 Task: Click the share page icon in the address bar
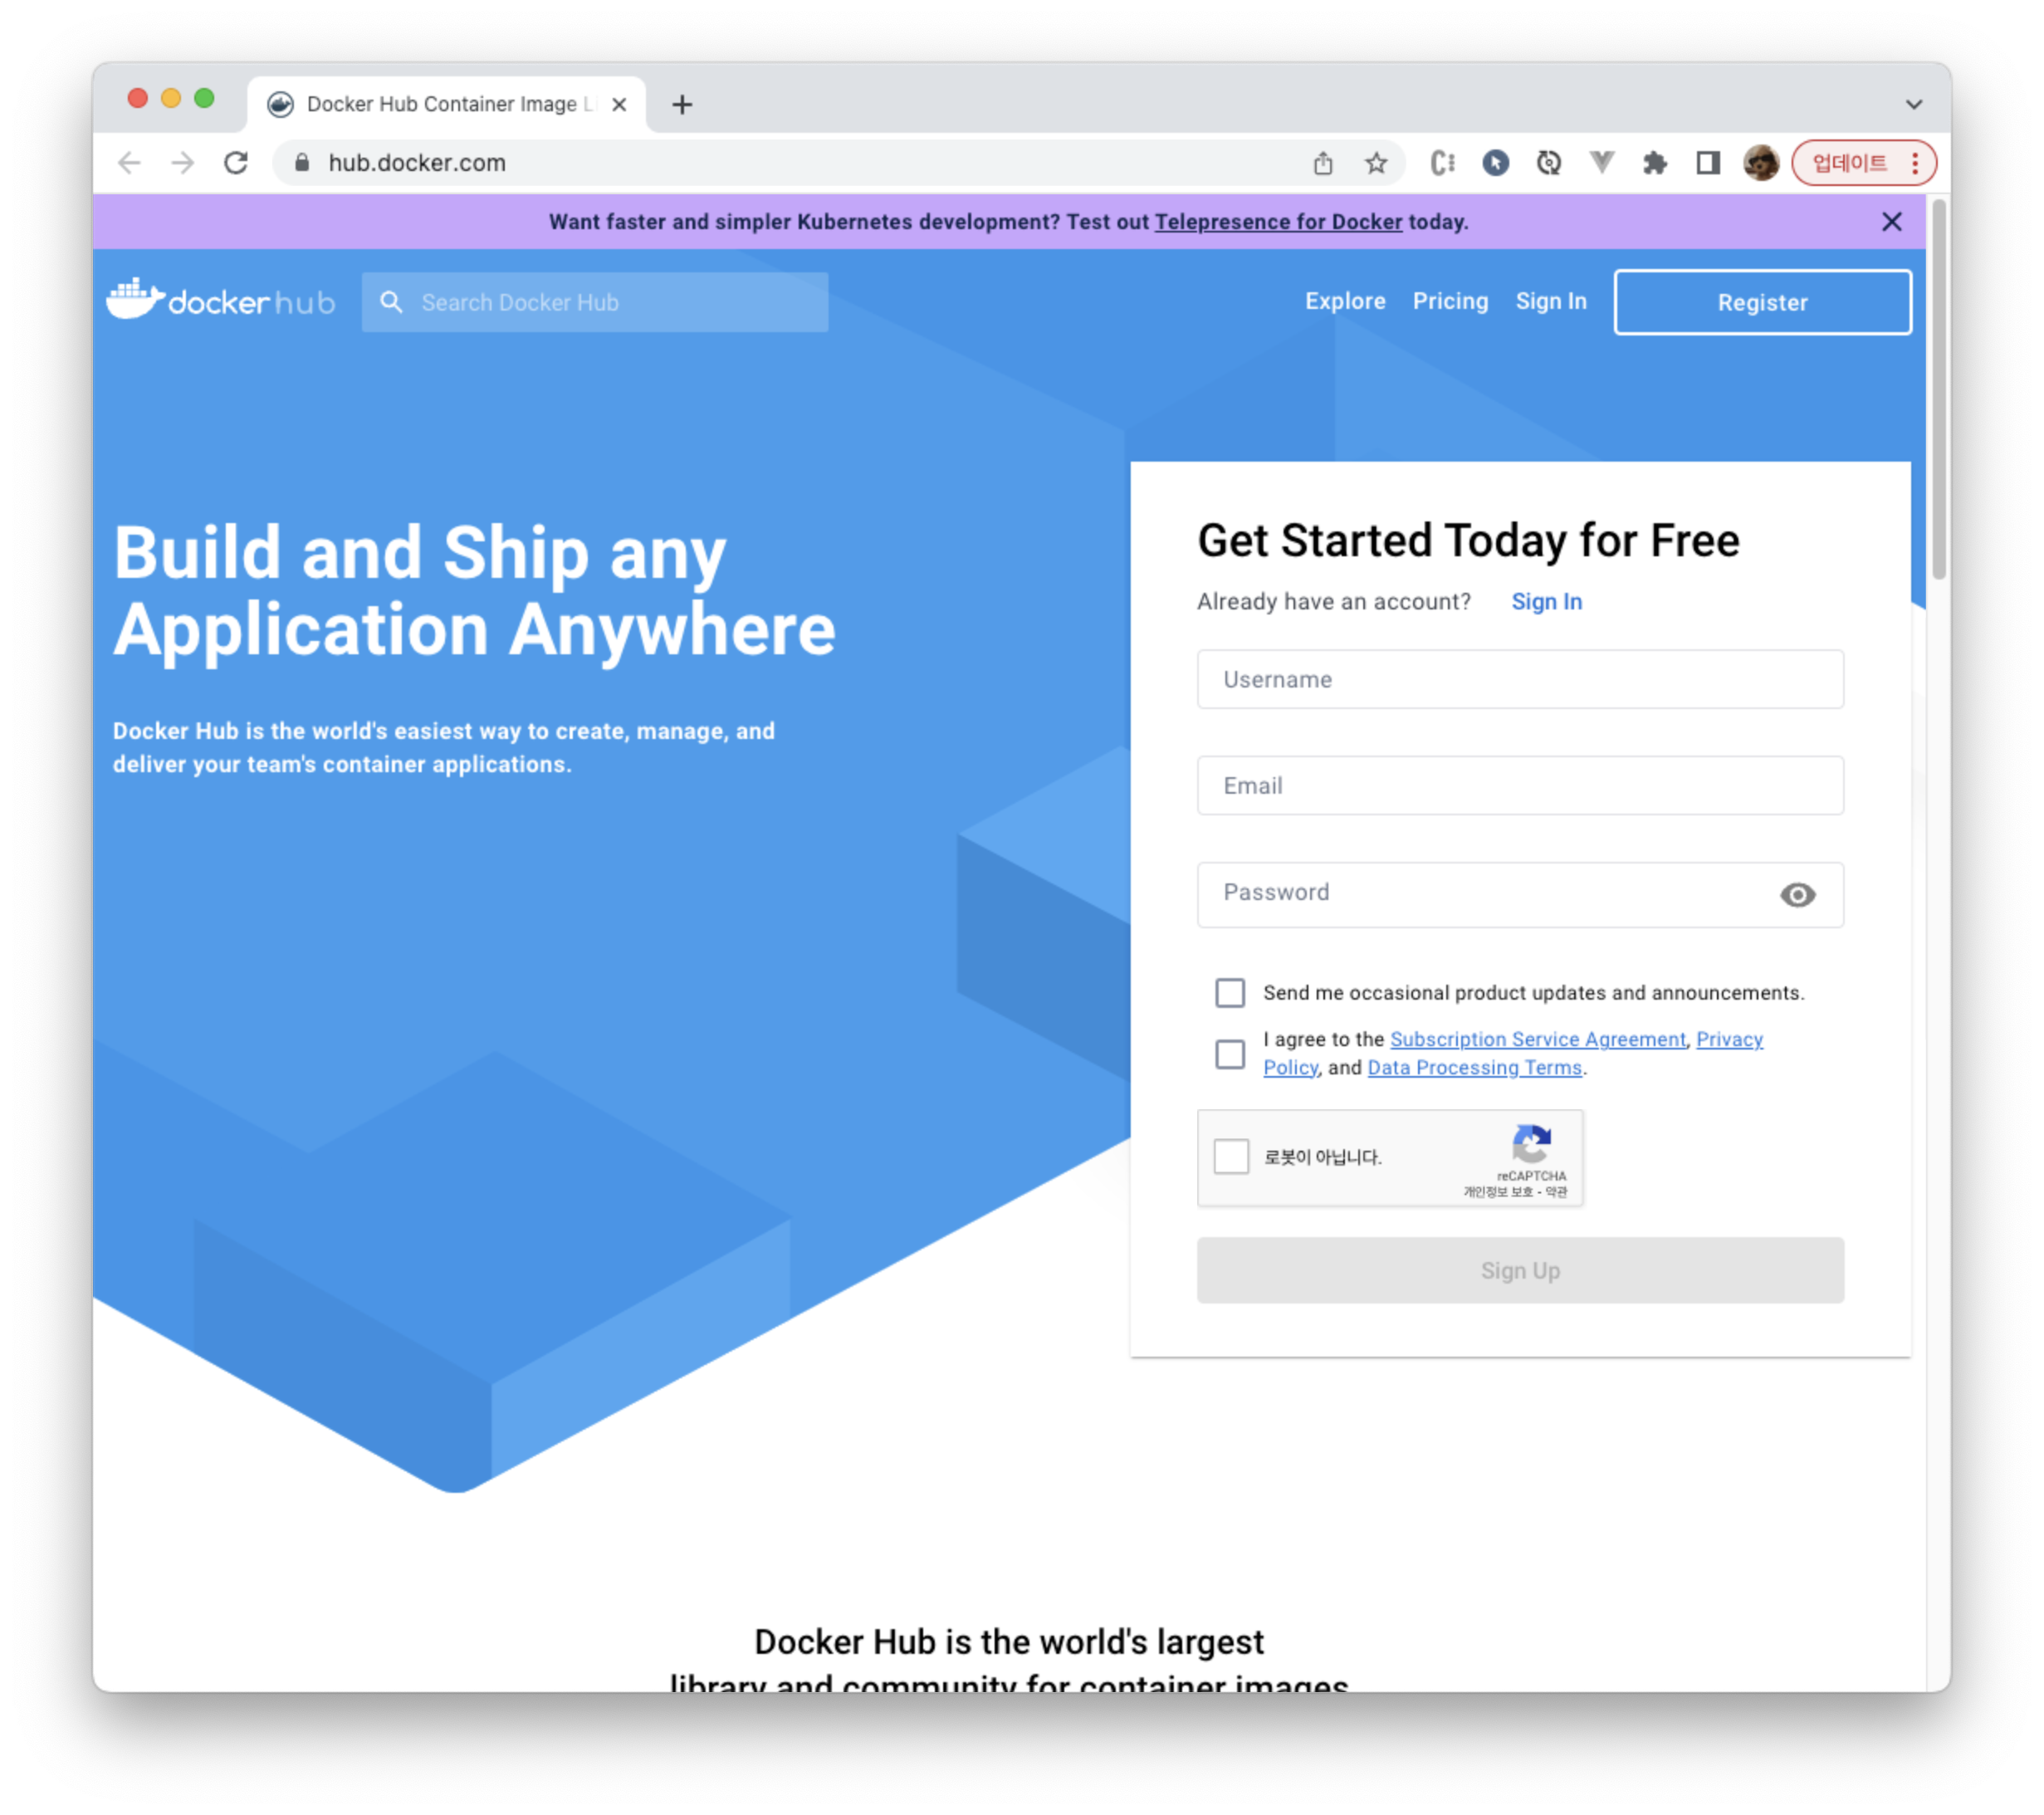click(1323, 163)
